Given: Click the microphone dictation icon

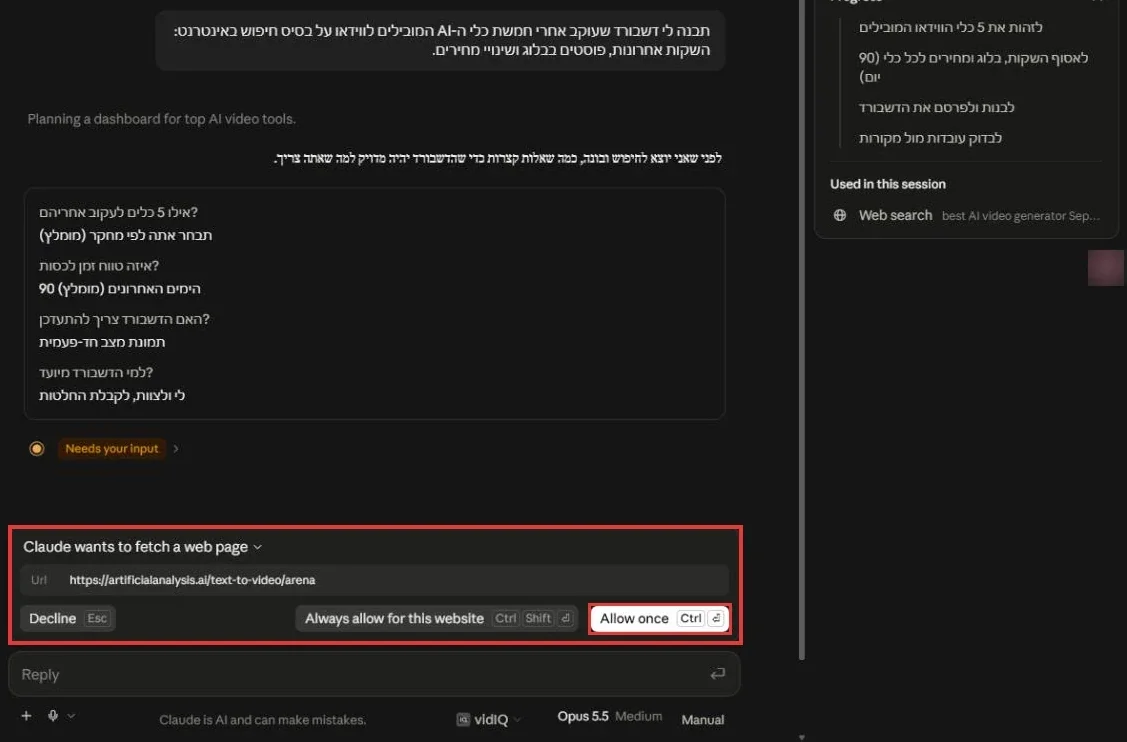Looking at the screenshot, I should click(x=52, y=715).
